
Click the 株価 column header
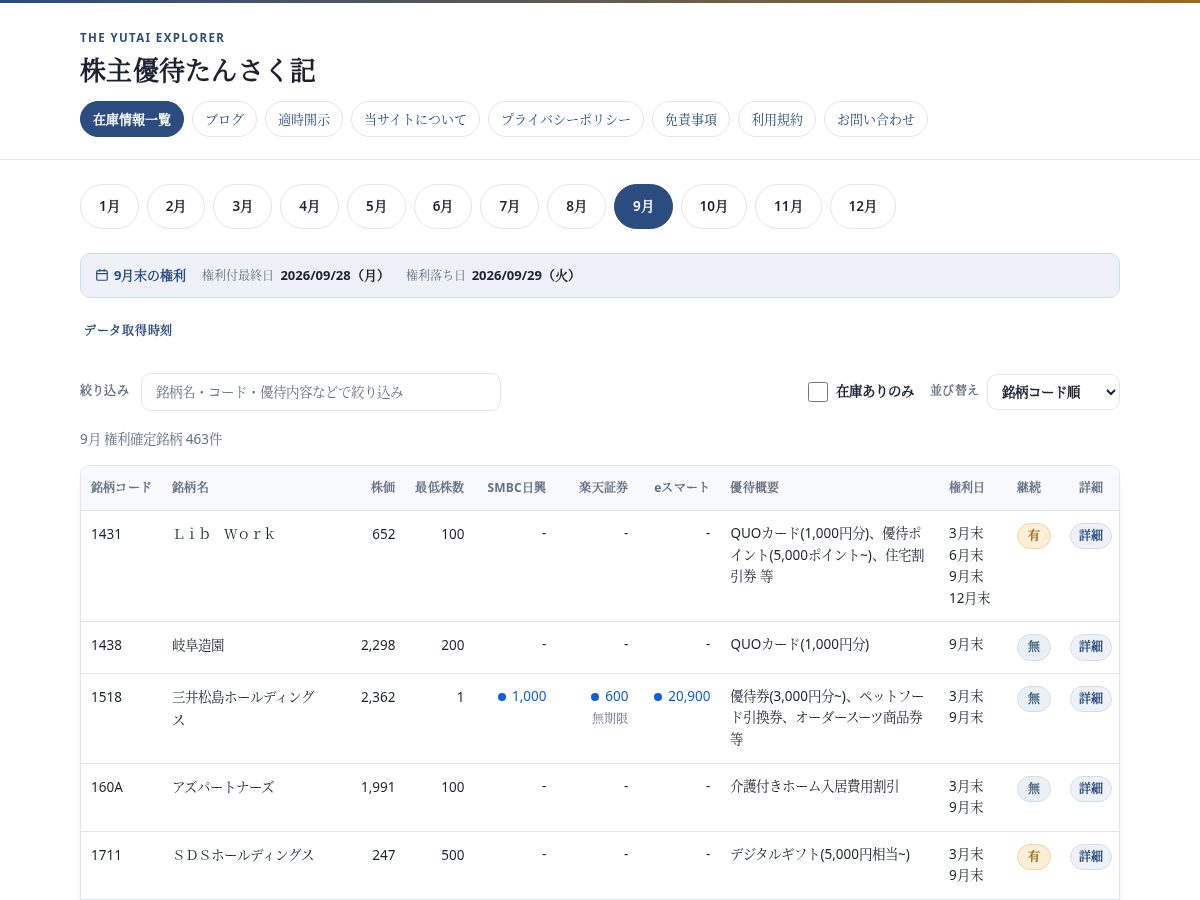click(x=383, y=488)
